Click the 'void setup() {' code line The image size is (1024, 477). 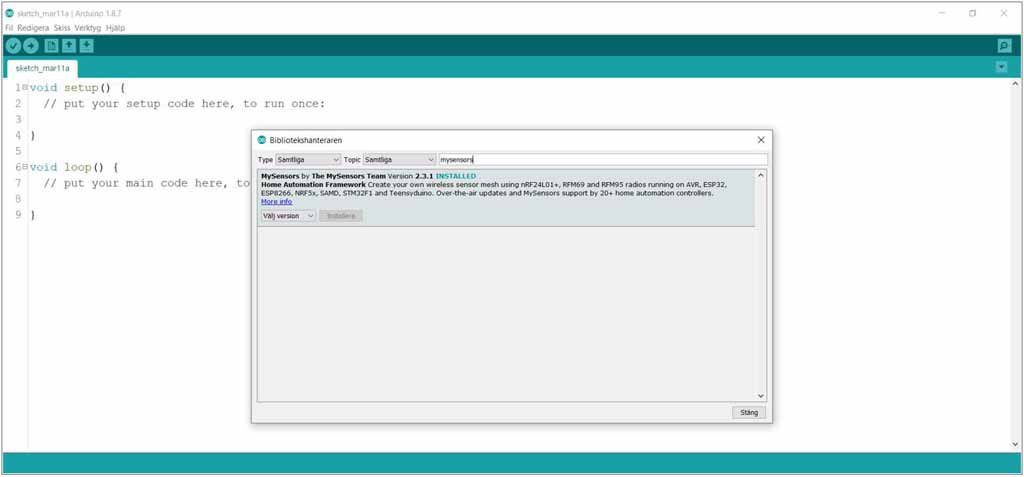pos(77,88)
